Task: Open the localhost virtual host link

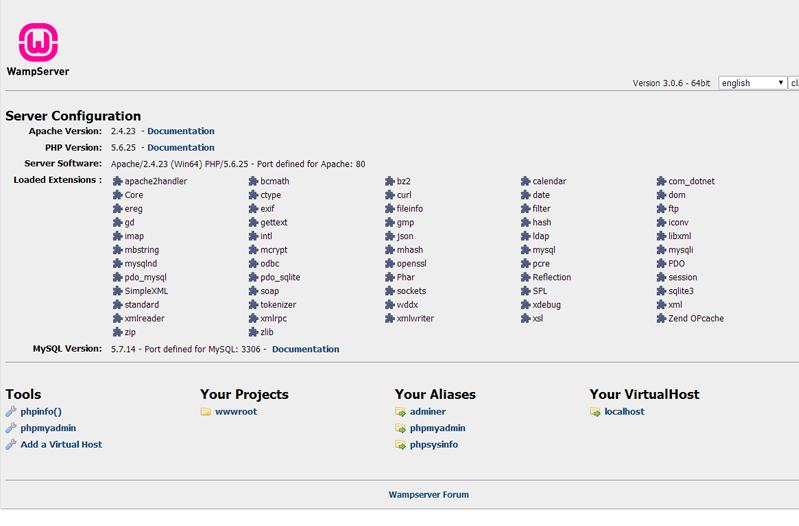Action: click(x=624, y=411)
